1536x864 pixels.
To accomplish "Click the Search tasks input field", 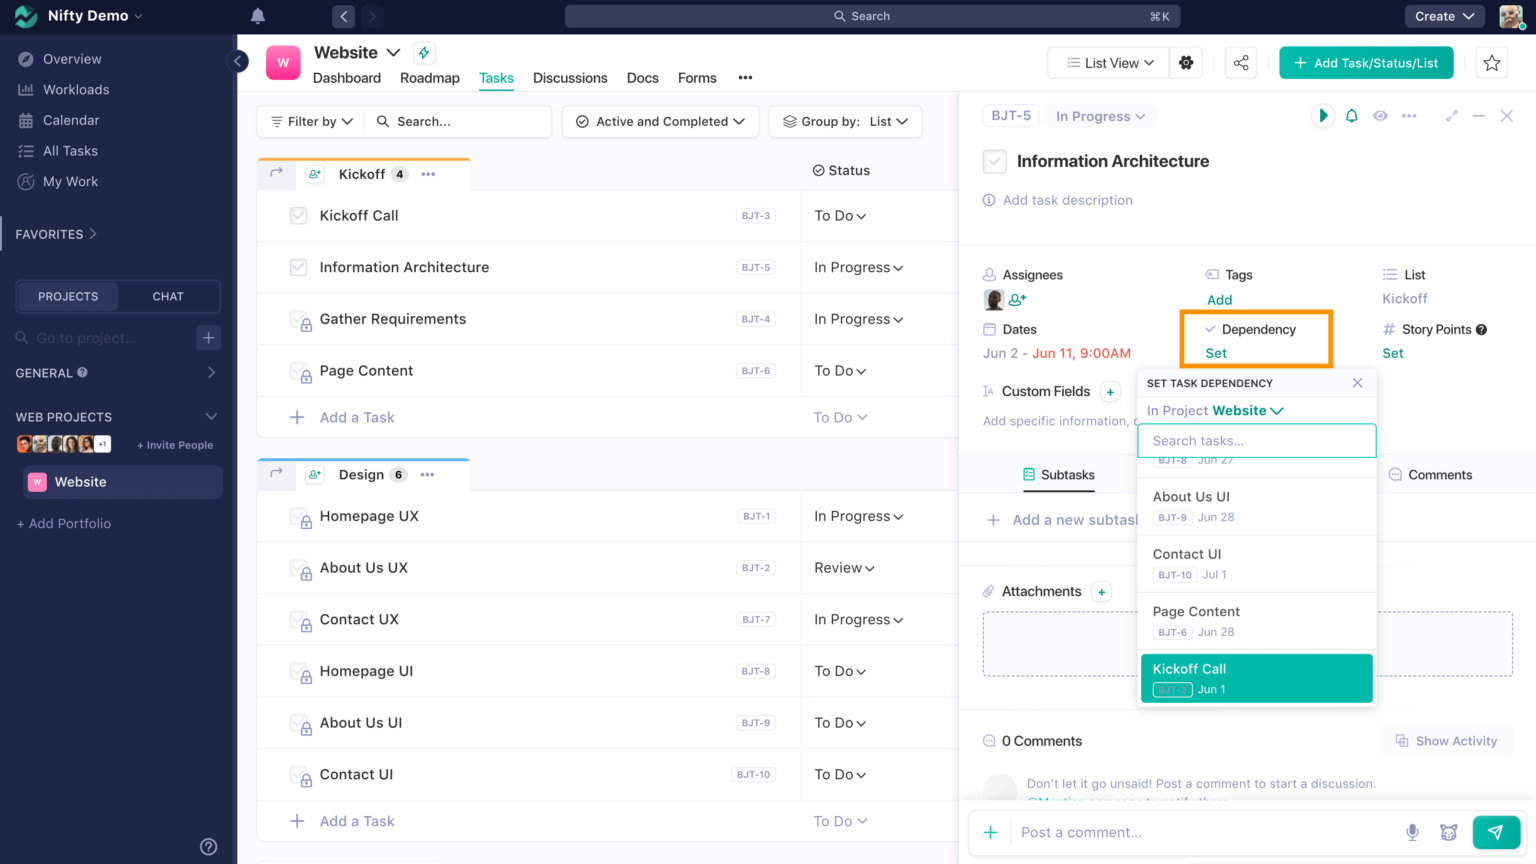I will (x=1256, y=441).
